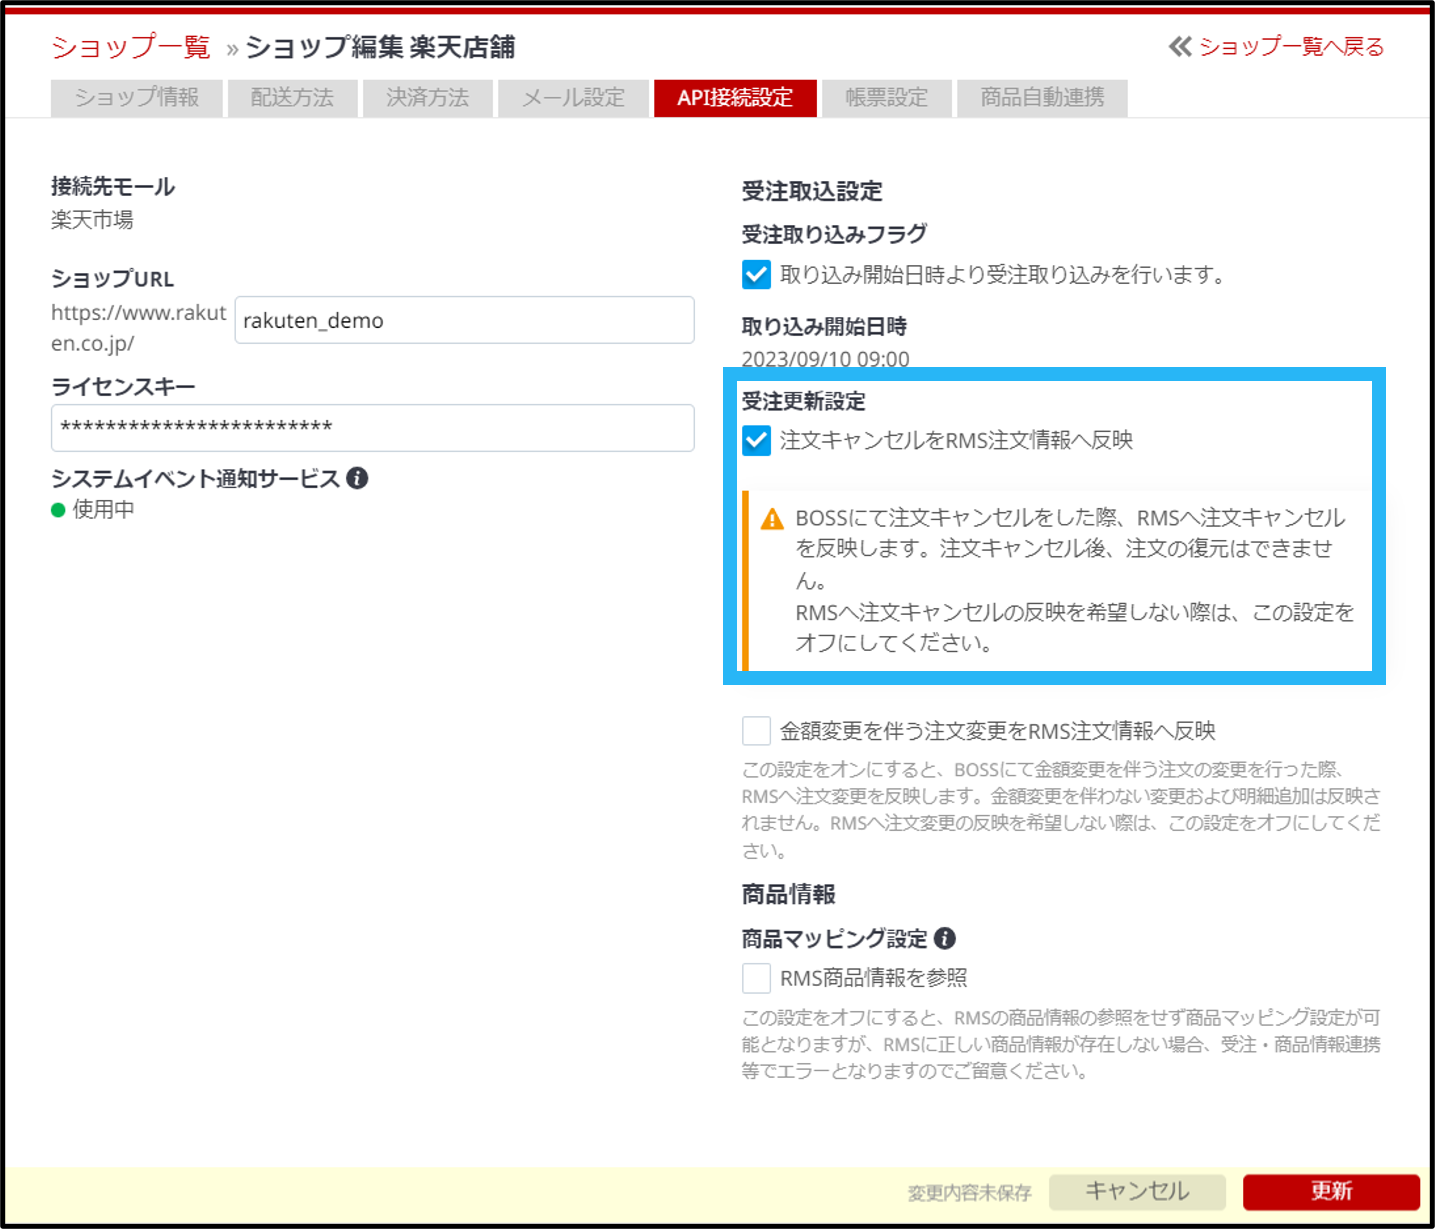Viewport: 1435px width, 1229px height.
Task: Click the orange warning triangle icon
Action: (x=772, y=519)
